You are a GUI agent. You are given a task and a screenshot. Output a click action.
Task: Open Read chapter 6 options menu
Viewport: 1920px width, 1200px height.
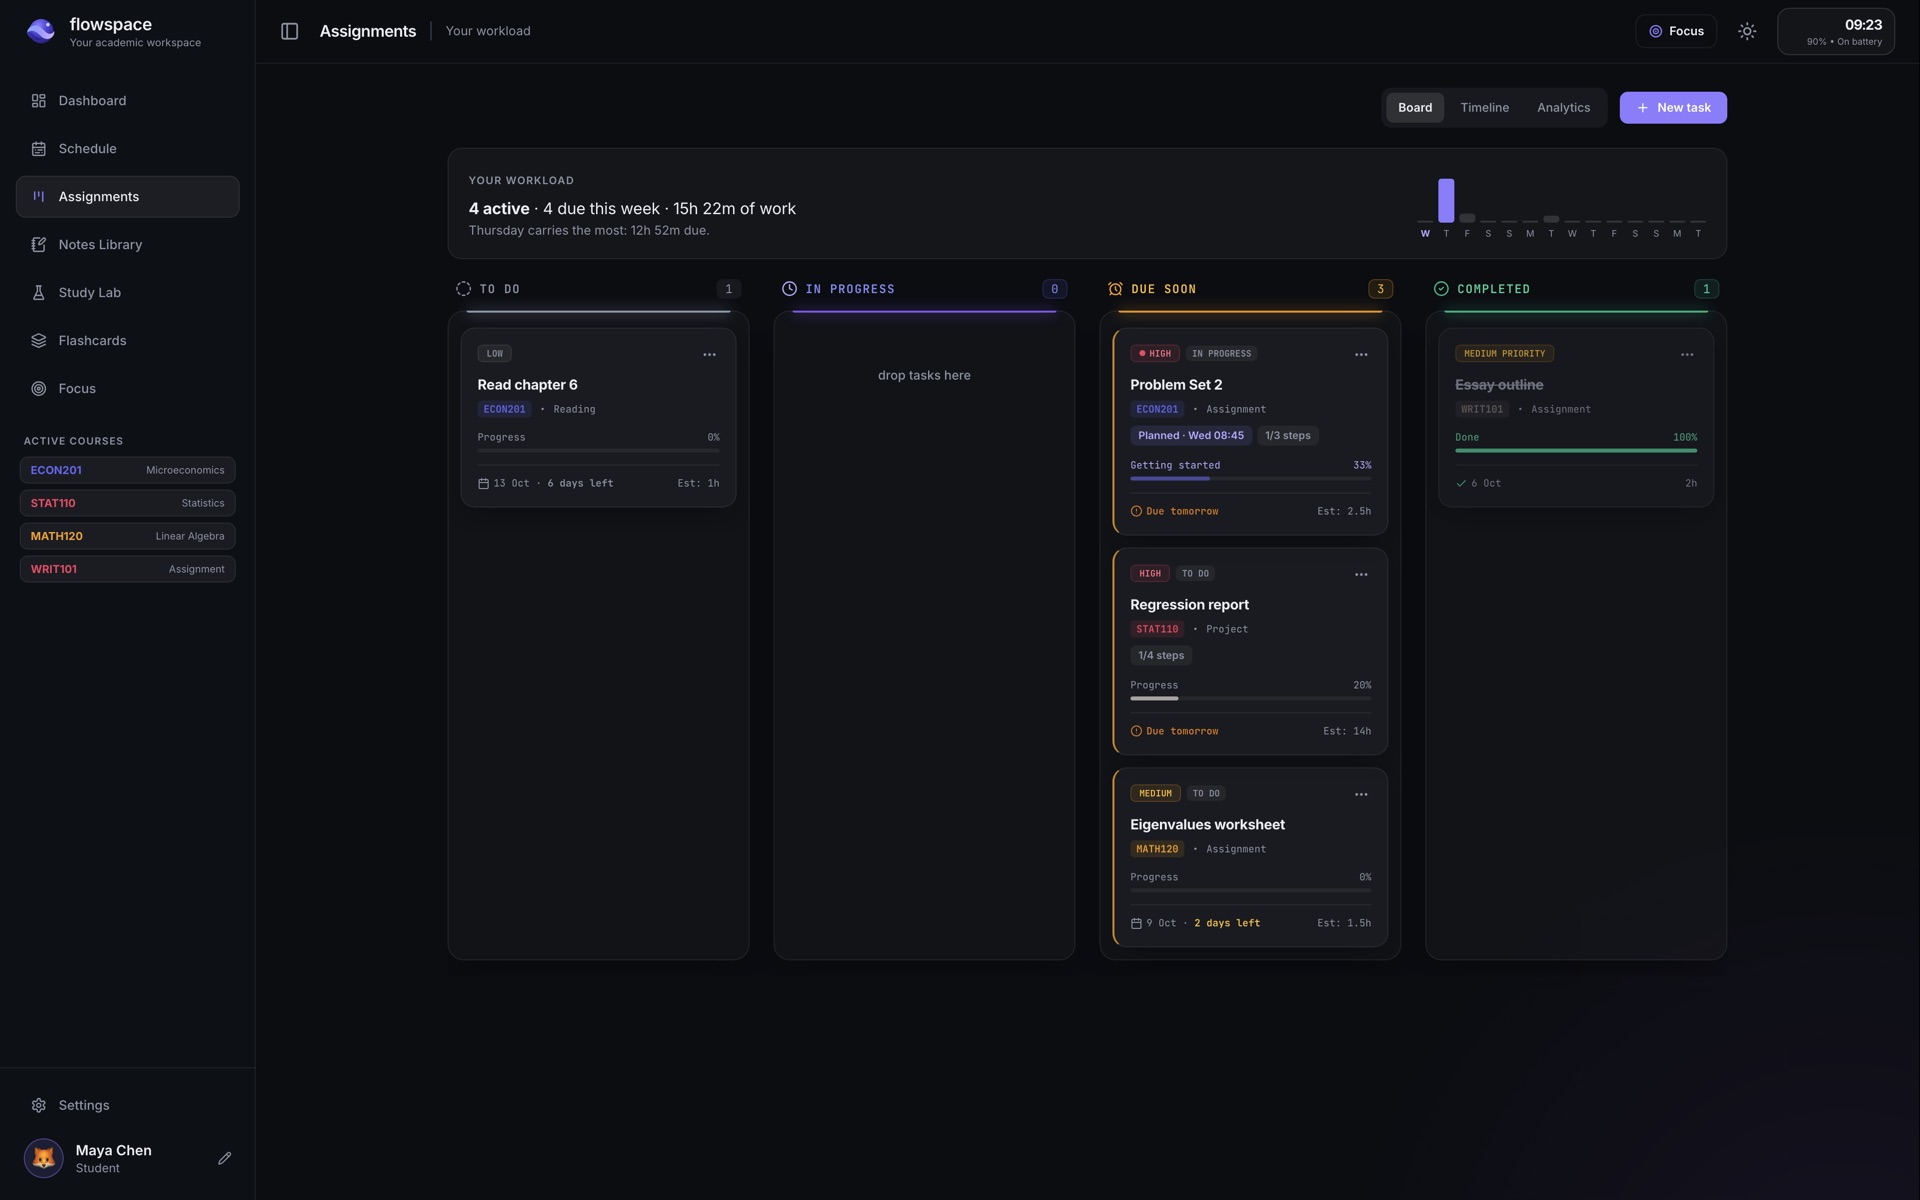coord(709,355)
